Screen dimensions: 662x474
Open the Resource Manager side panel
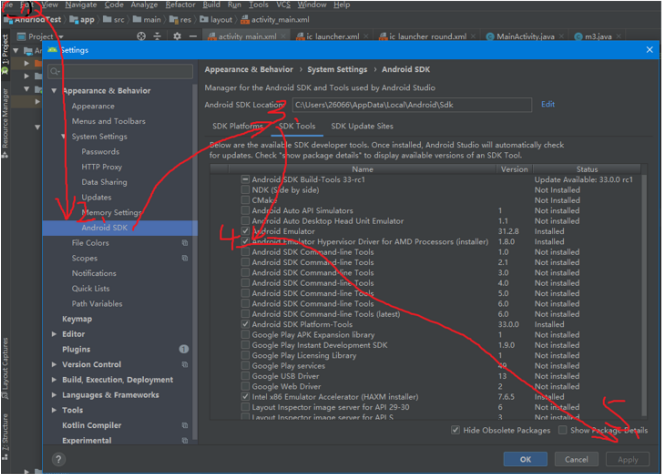(5, 122)
